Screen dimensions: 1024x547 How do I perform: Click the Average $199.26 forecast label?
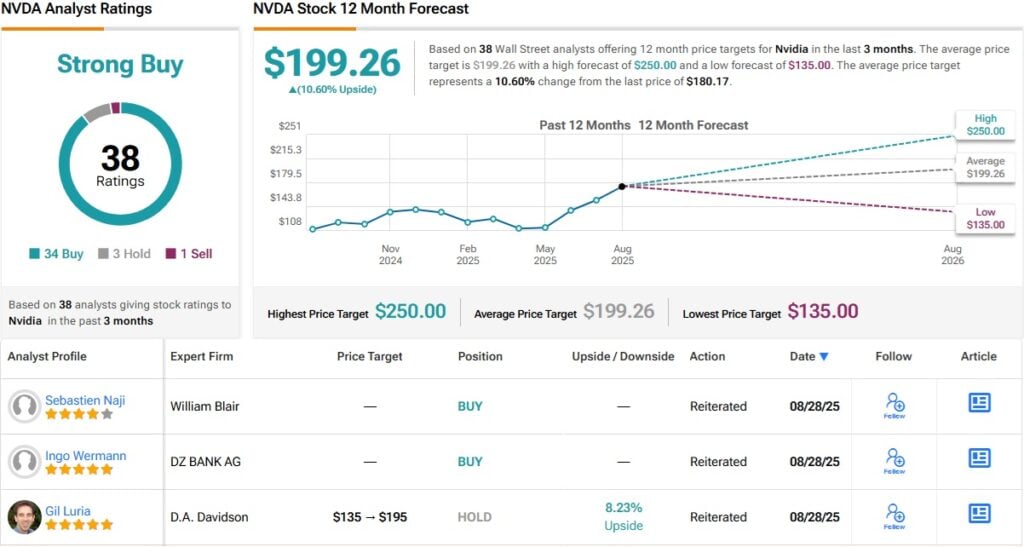[x=985, y=167]
